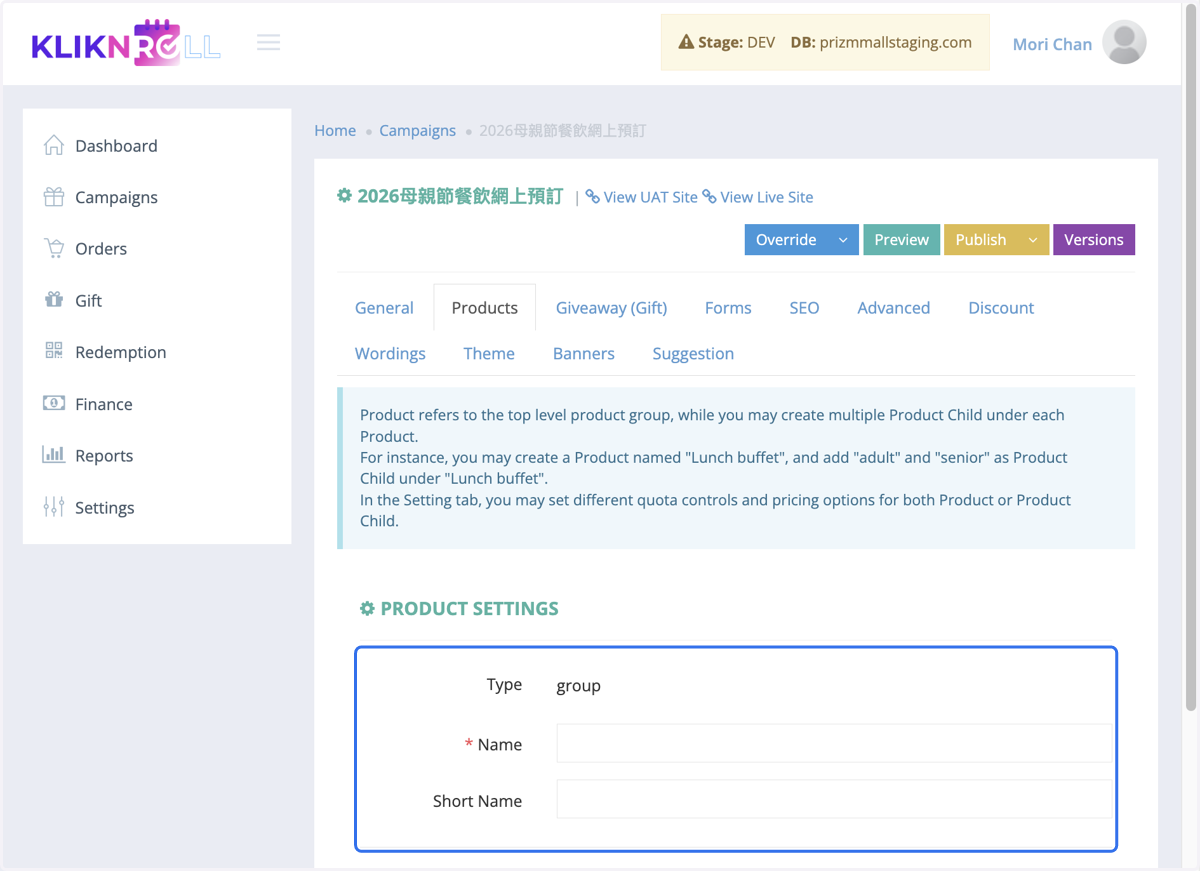Screen dimensions: 1200x871
Task: Click the Preview button
Action: (x=901, y=240)
